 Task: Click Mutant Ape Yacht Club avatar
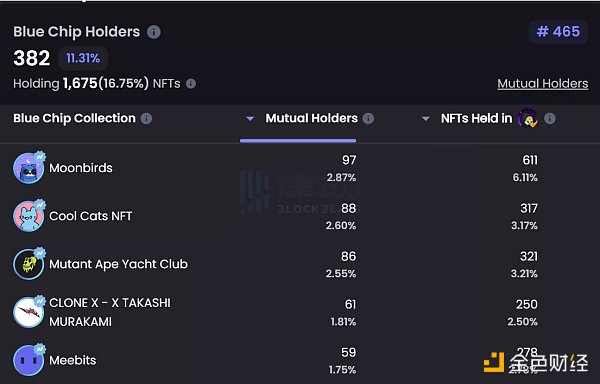click(29, 264)
